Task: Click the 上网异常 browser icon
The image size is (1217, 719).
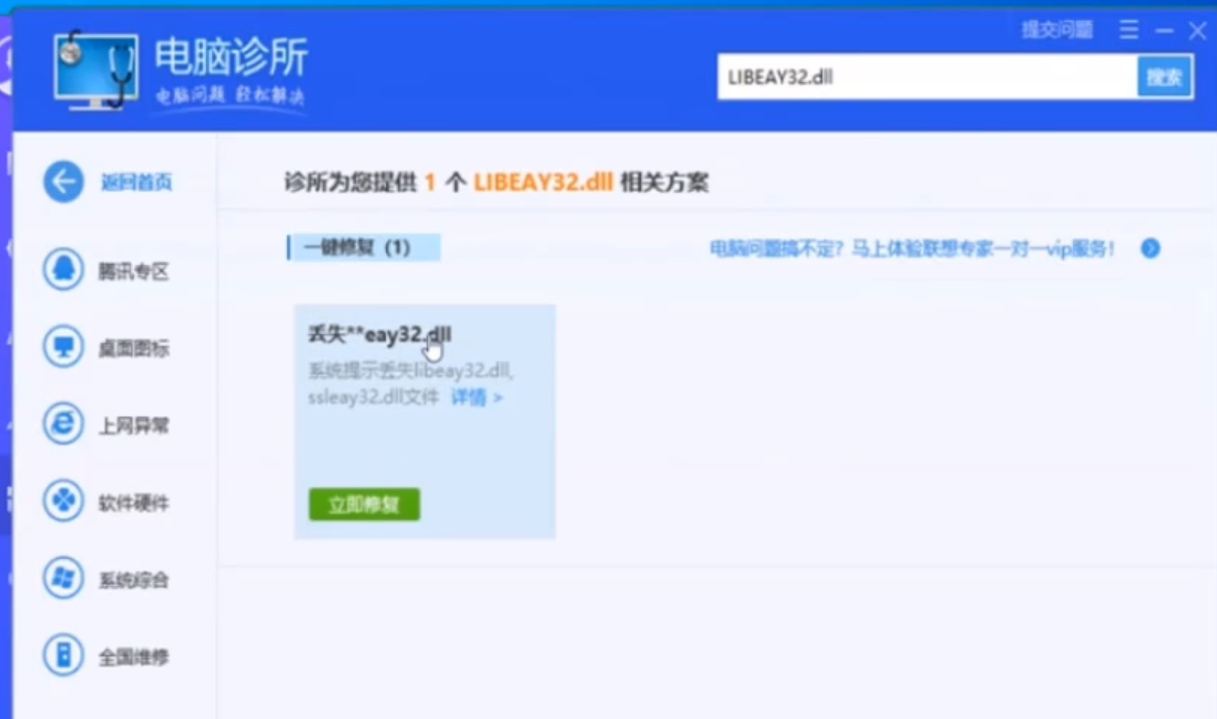Action: [x=62, y=425]
